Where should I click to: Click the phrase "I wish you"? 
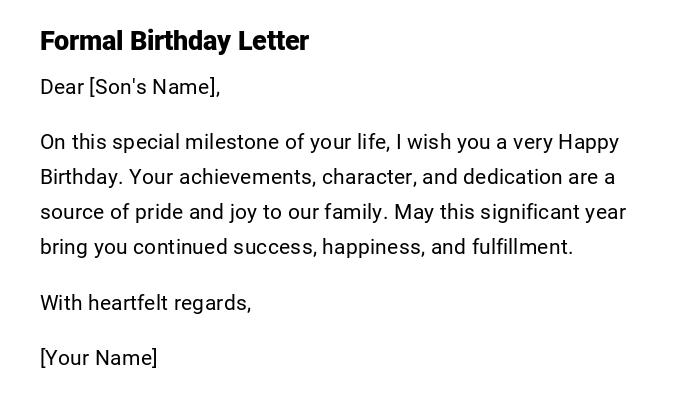(438, 142)
